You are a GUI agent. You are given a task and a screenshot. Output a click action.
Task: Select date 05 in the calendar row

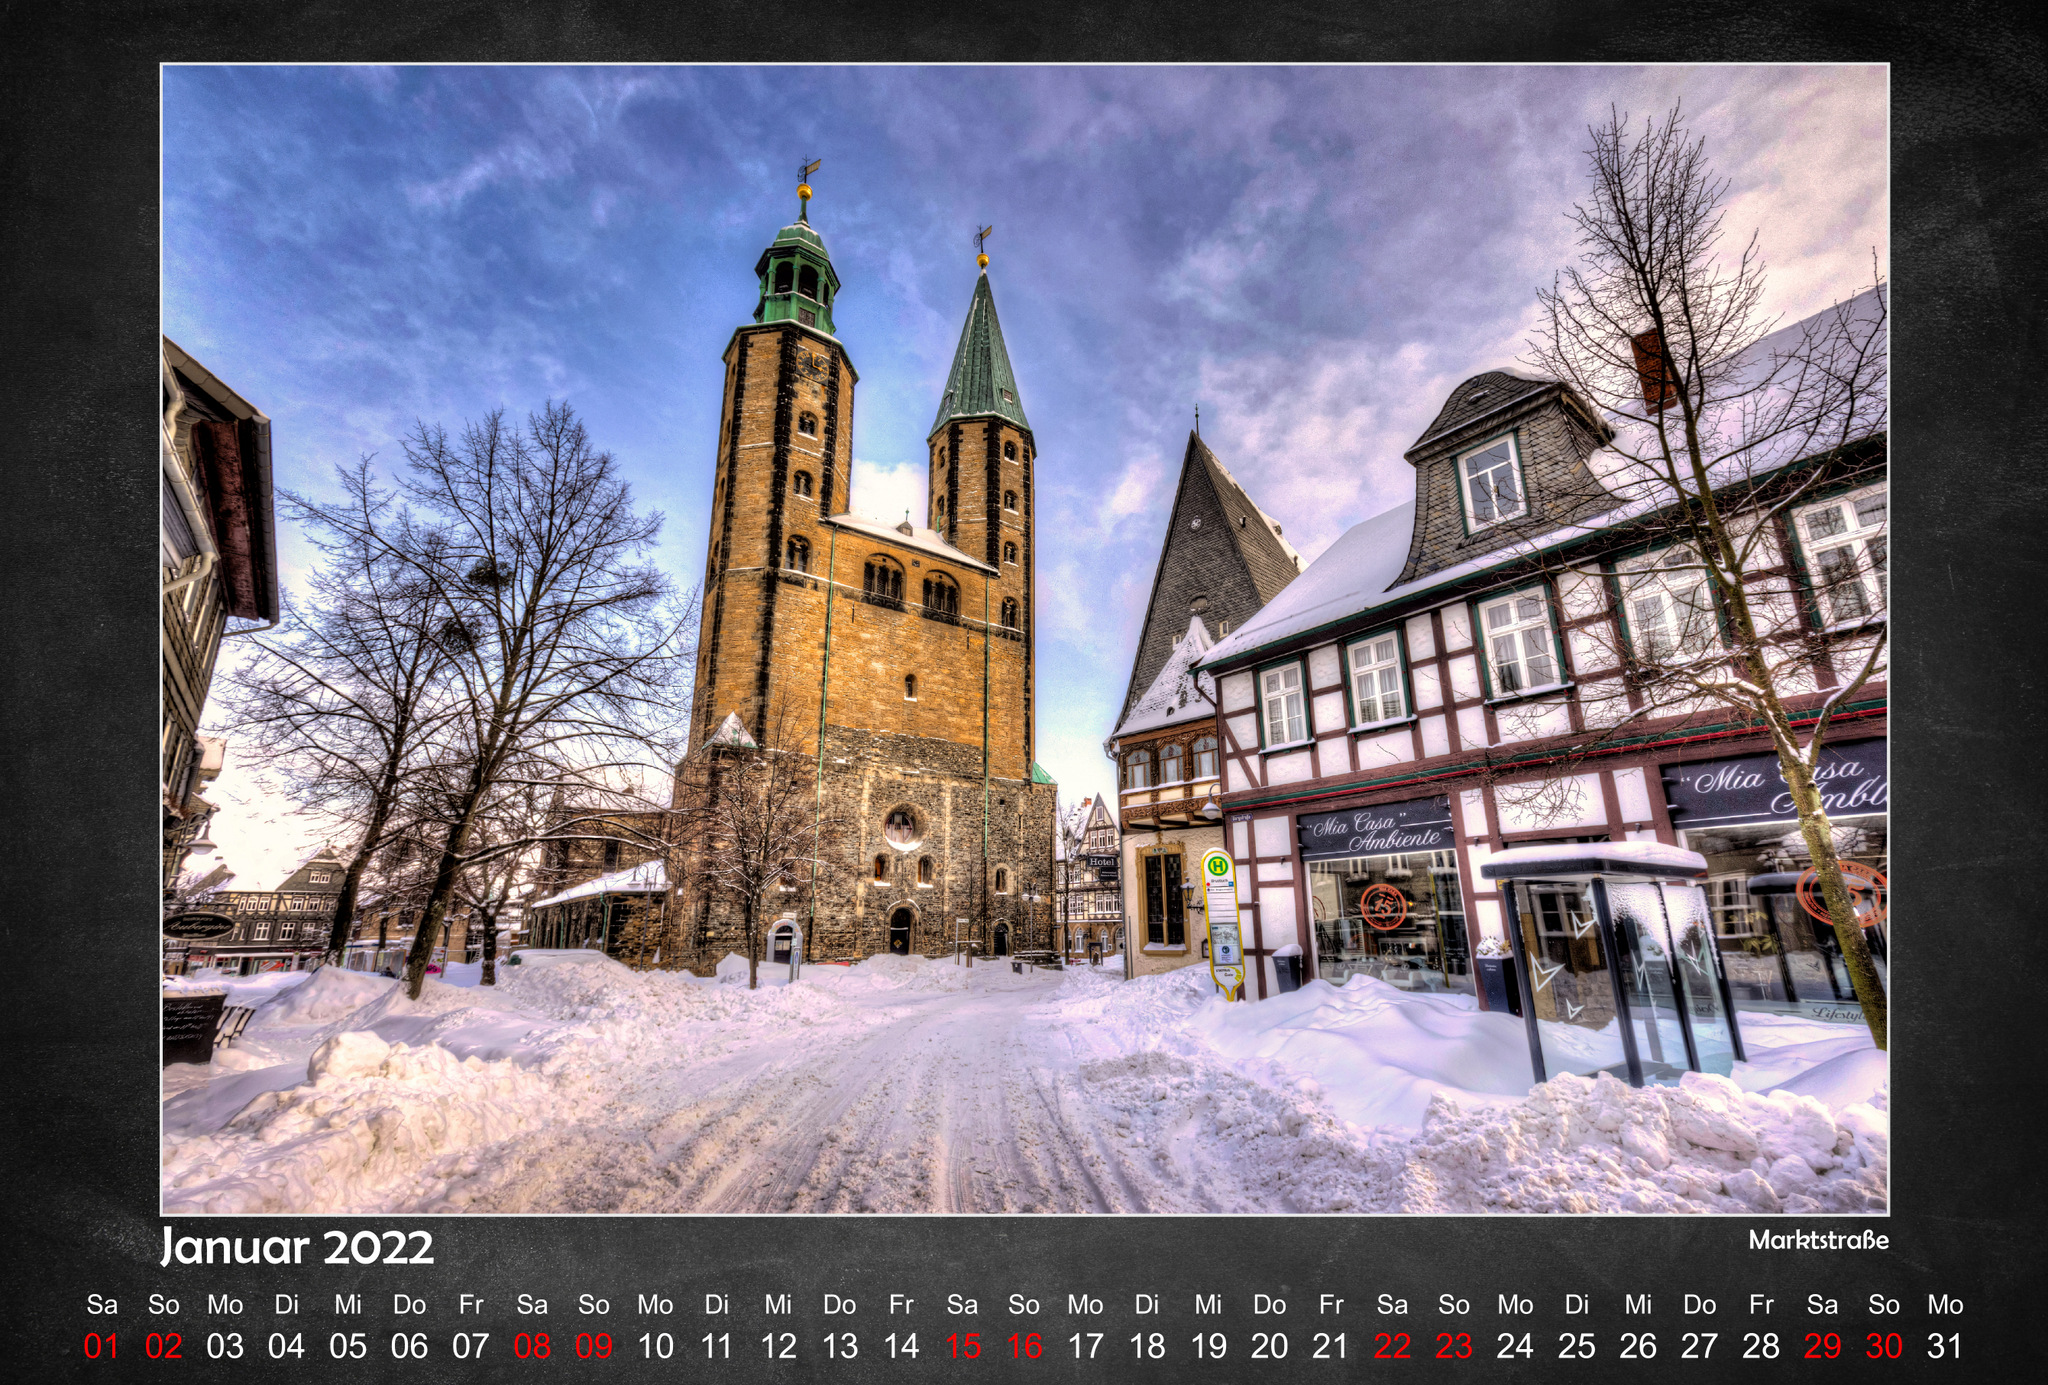click(348, 1347)
